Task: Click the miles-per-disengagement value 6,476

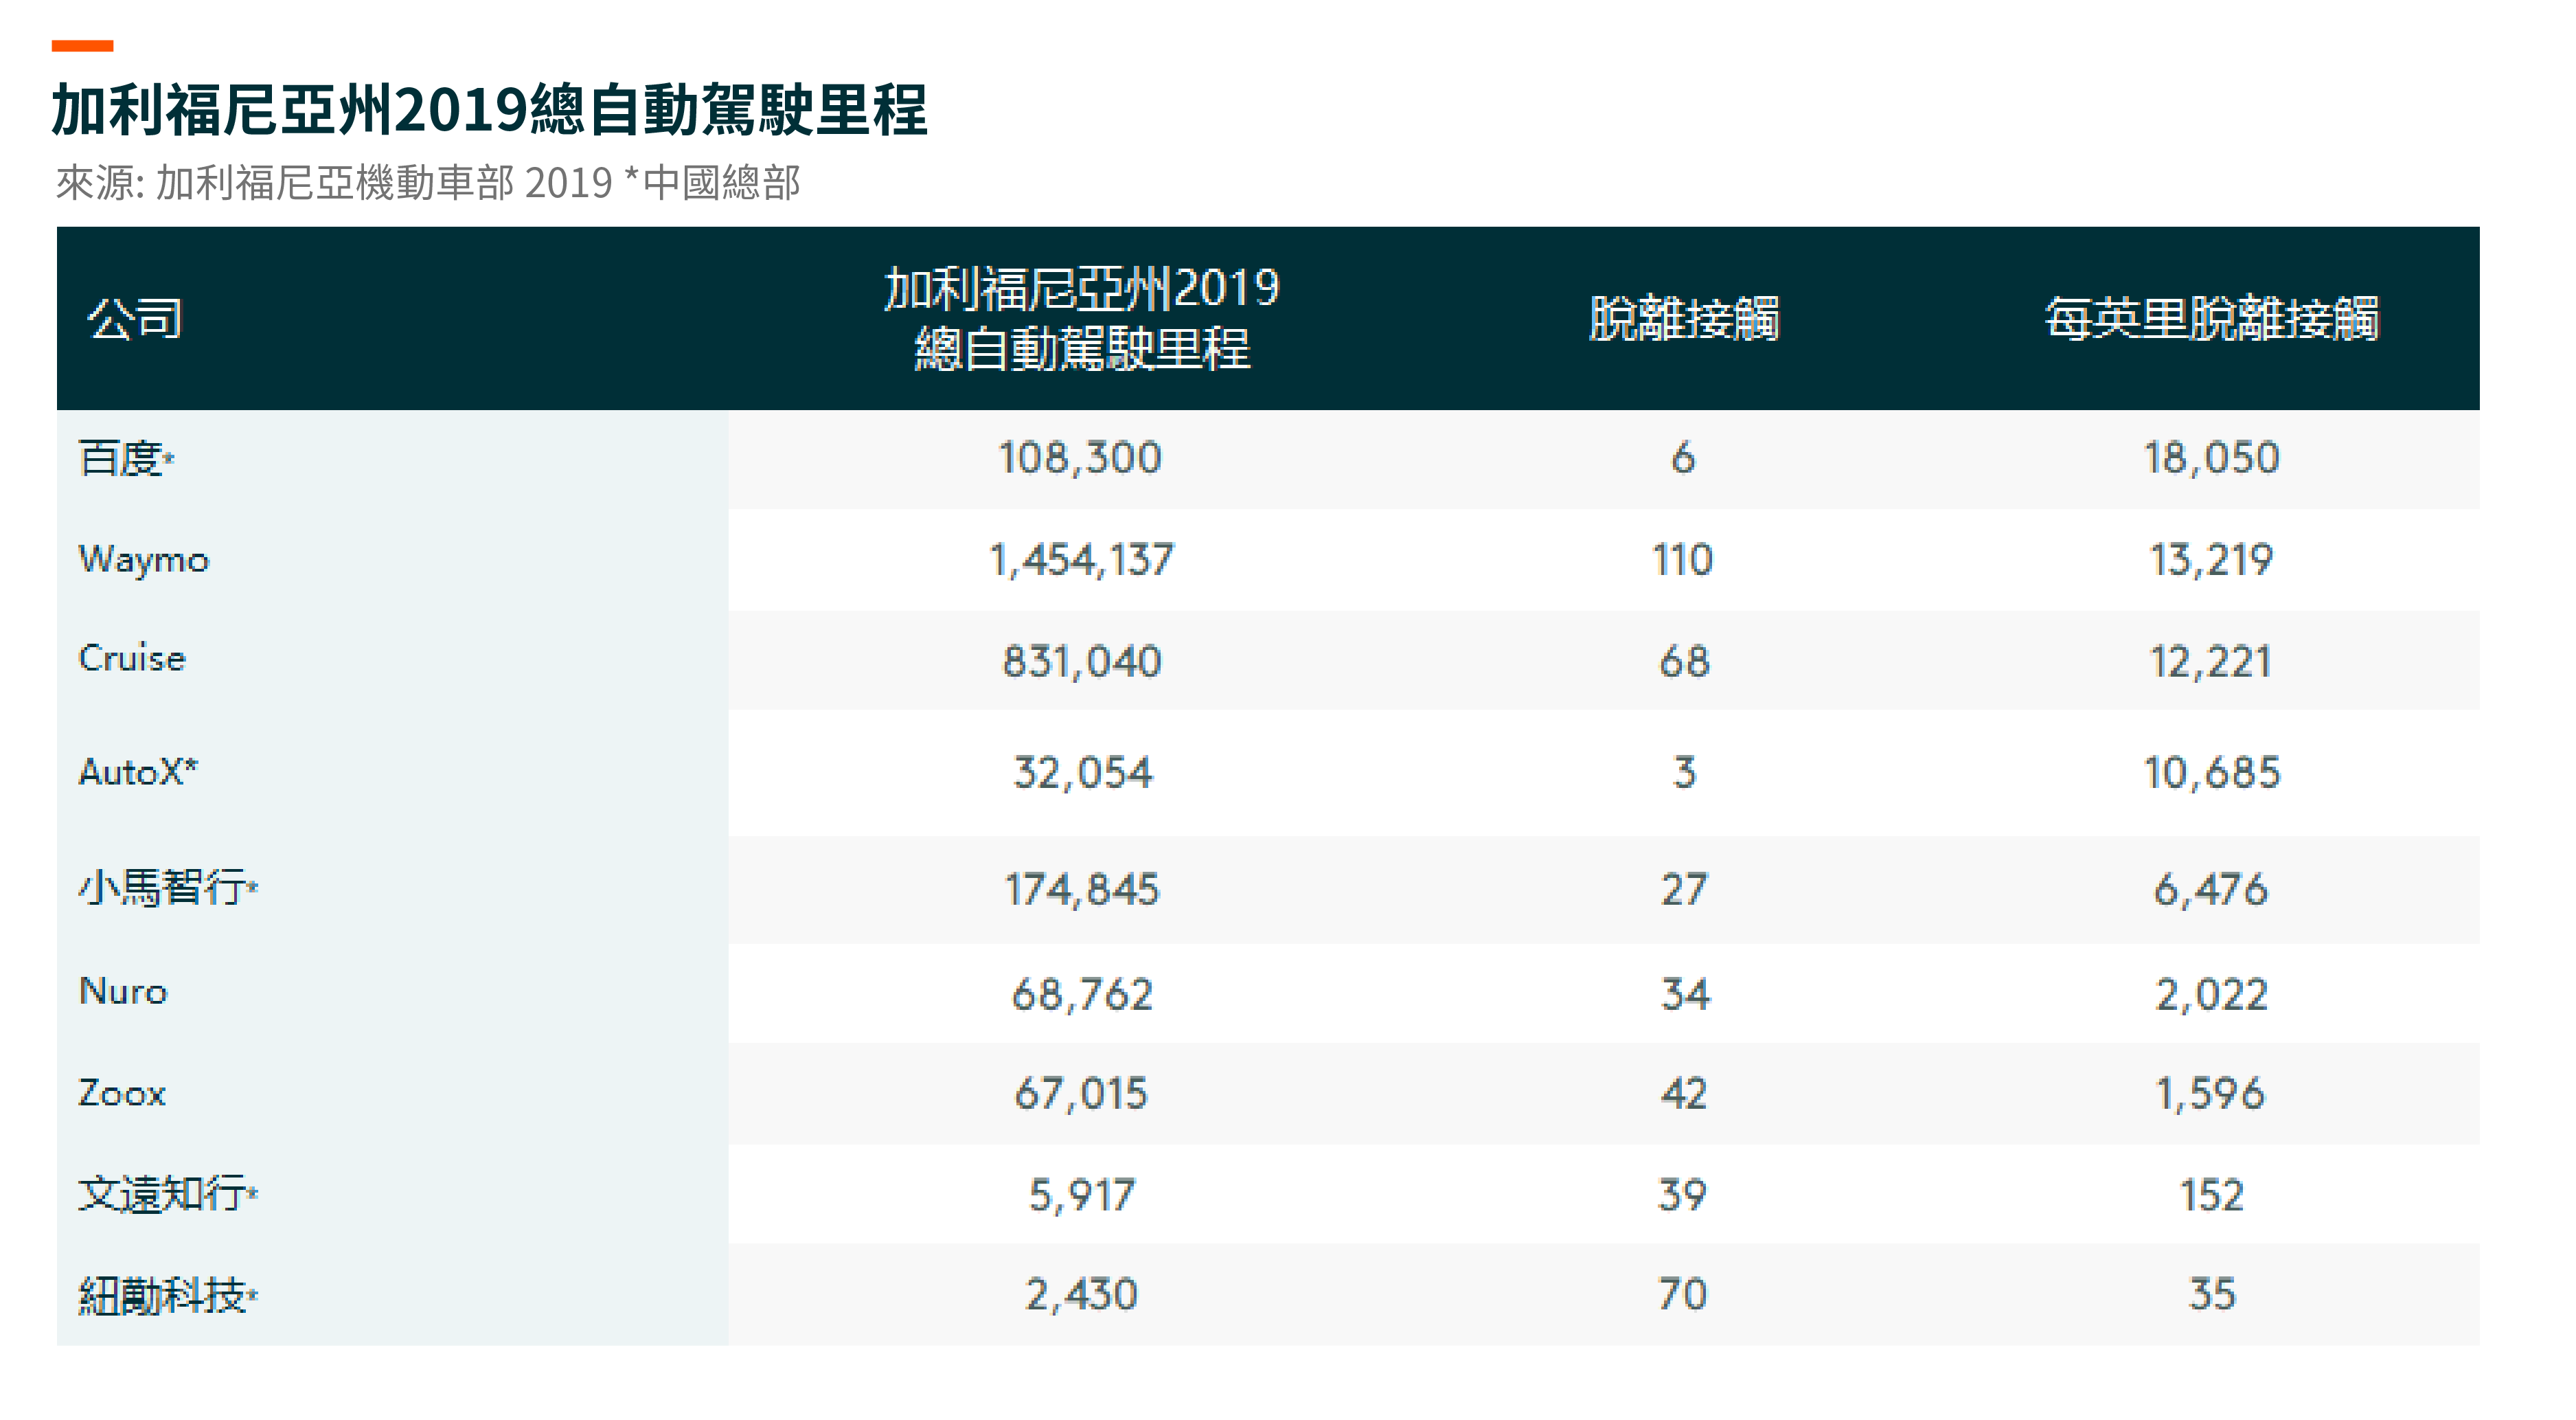Action: (x=2211, y=890)
